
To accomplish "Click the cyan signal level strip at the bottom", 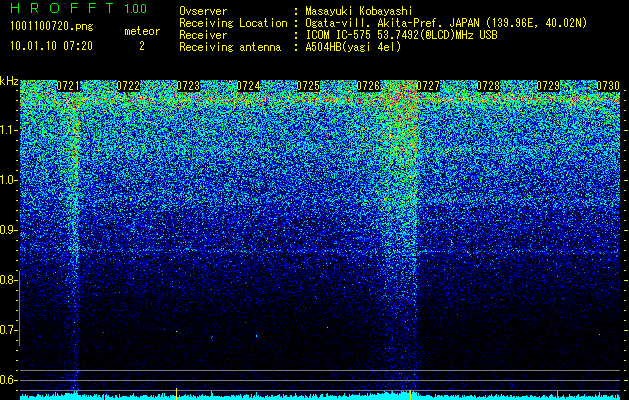I will coord(320,396).
